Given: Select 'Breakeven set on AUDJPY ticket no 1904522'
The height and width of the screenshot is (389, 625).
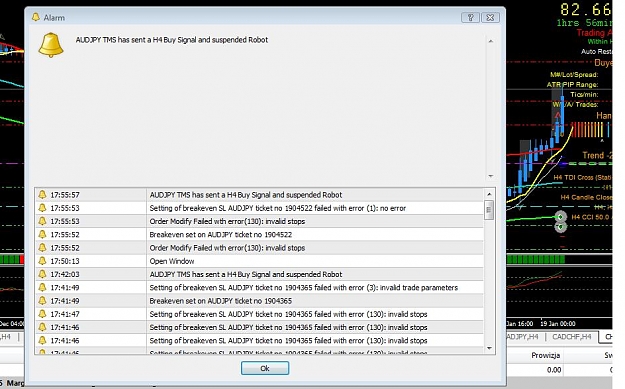Looking at the screenshot, I should pos(220,234).
